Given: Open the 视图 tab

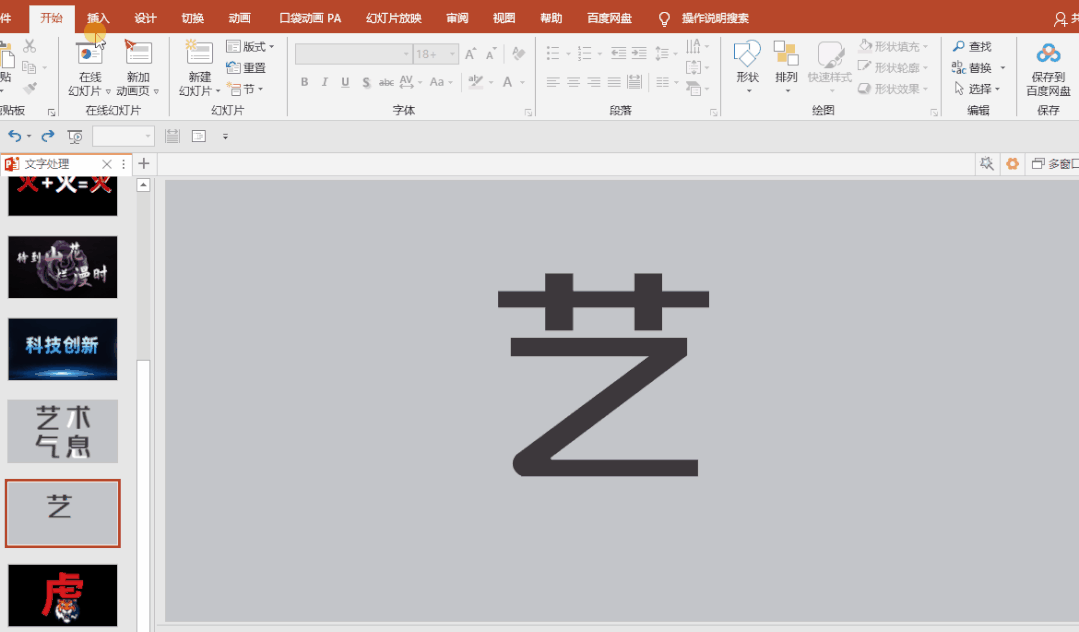Looking at the screenshot, I should 504,18.
